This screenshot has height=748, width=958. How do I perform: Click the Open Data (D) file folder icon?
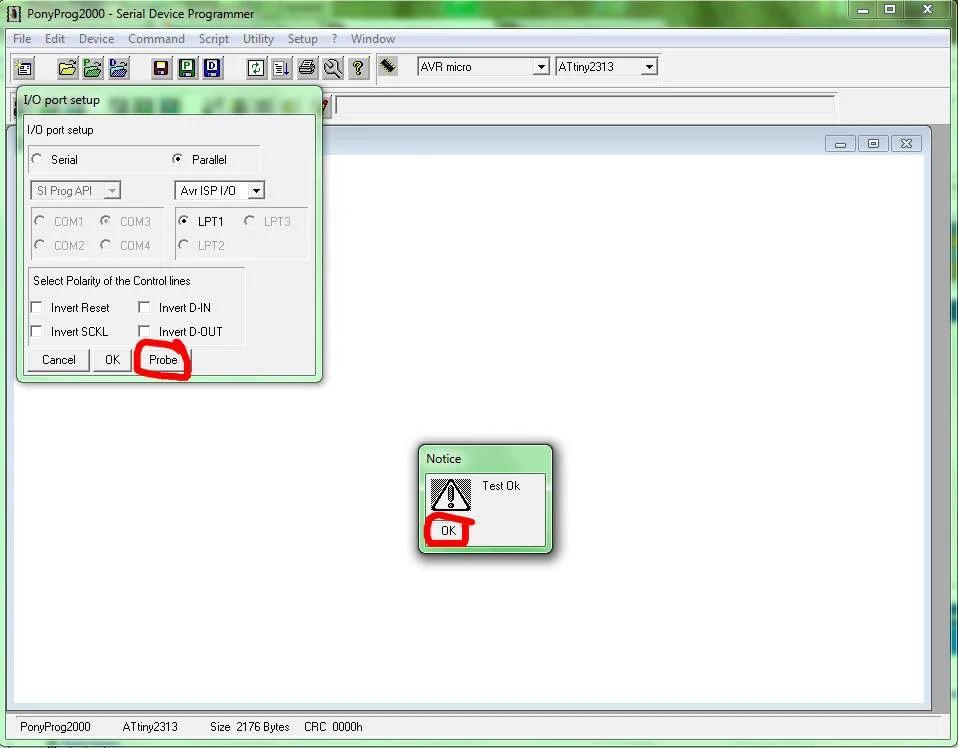coord(119,67)
